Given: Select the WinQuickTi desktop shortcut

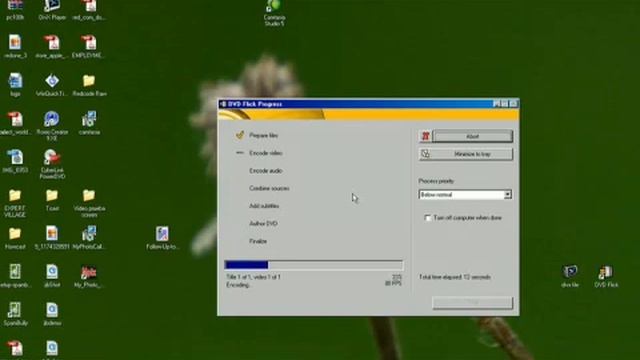Looking at the screenshot, I should click(x=52, y=85).
